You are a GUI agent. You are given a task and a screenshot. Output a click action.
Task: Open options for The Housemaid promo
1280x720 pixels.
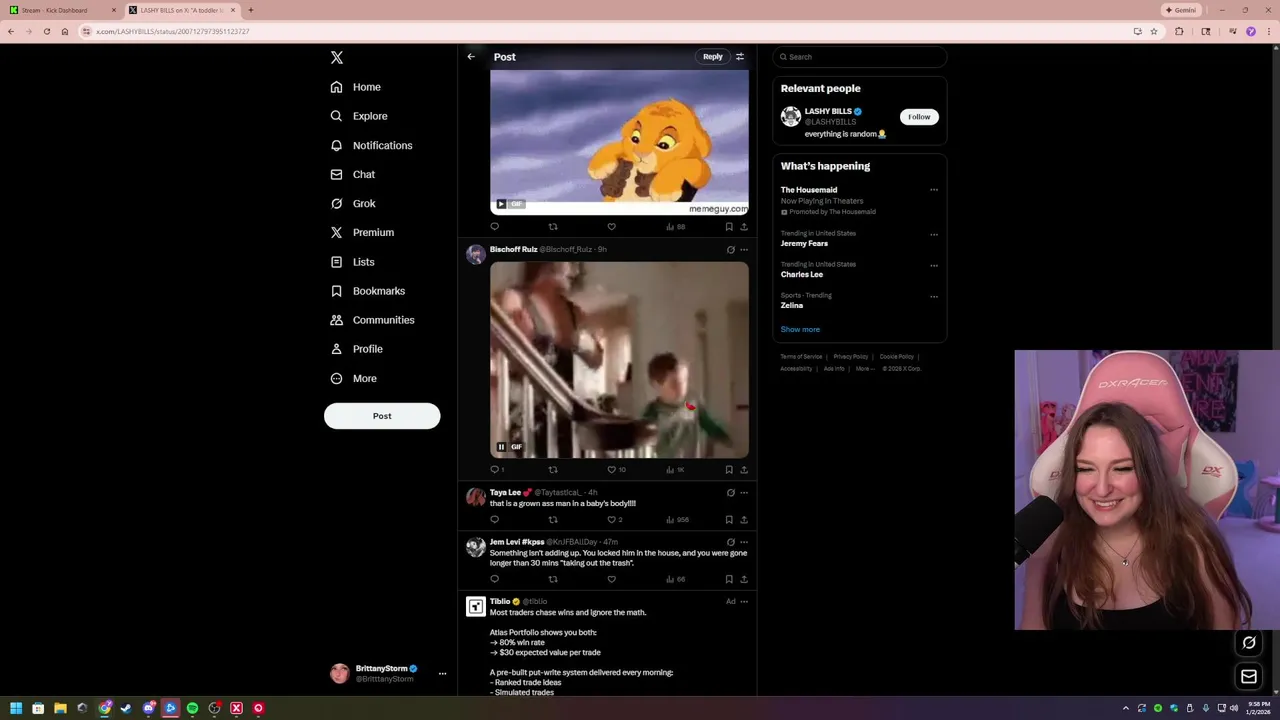[934, 190]
